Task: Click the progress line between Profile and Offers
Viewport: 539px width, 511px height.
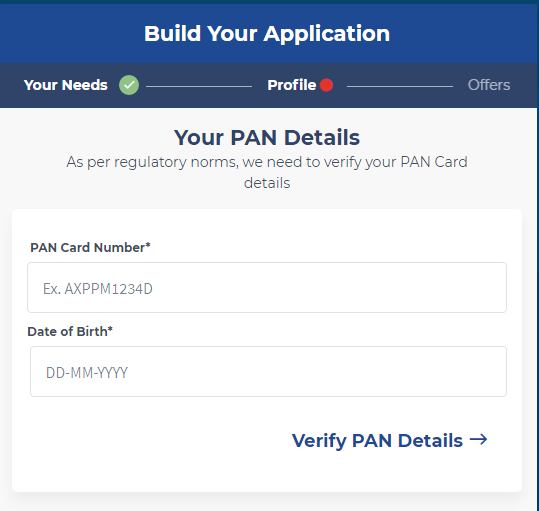Action: [400, 86]
